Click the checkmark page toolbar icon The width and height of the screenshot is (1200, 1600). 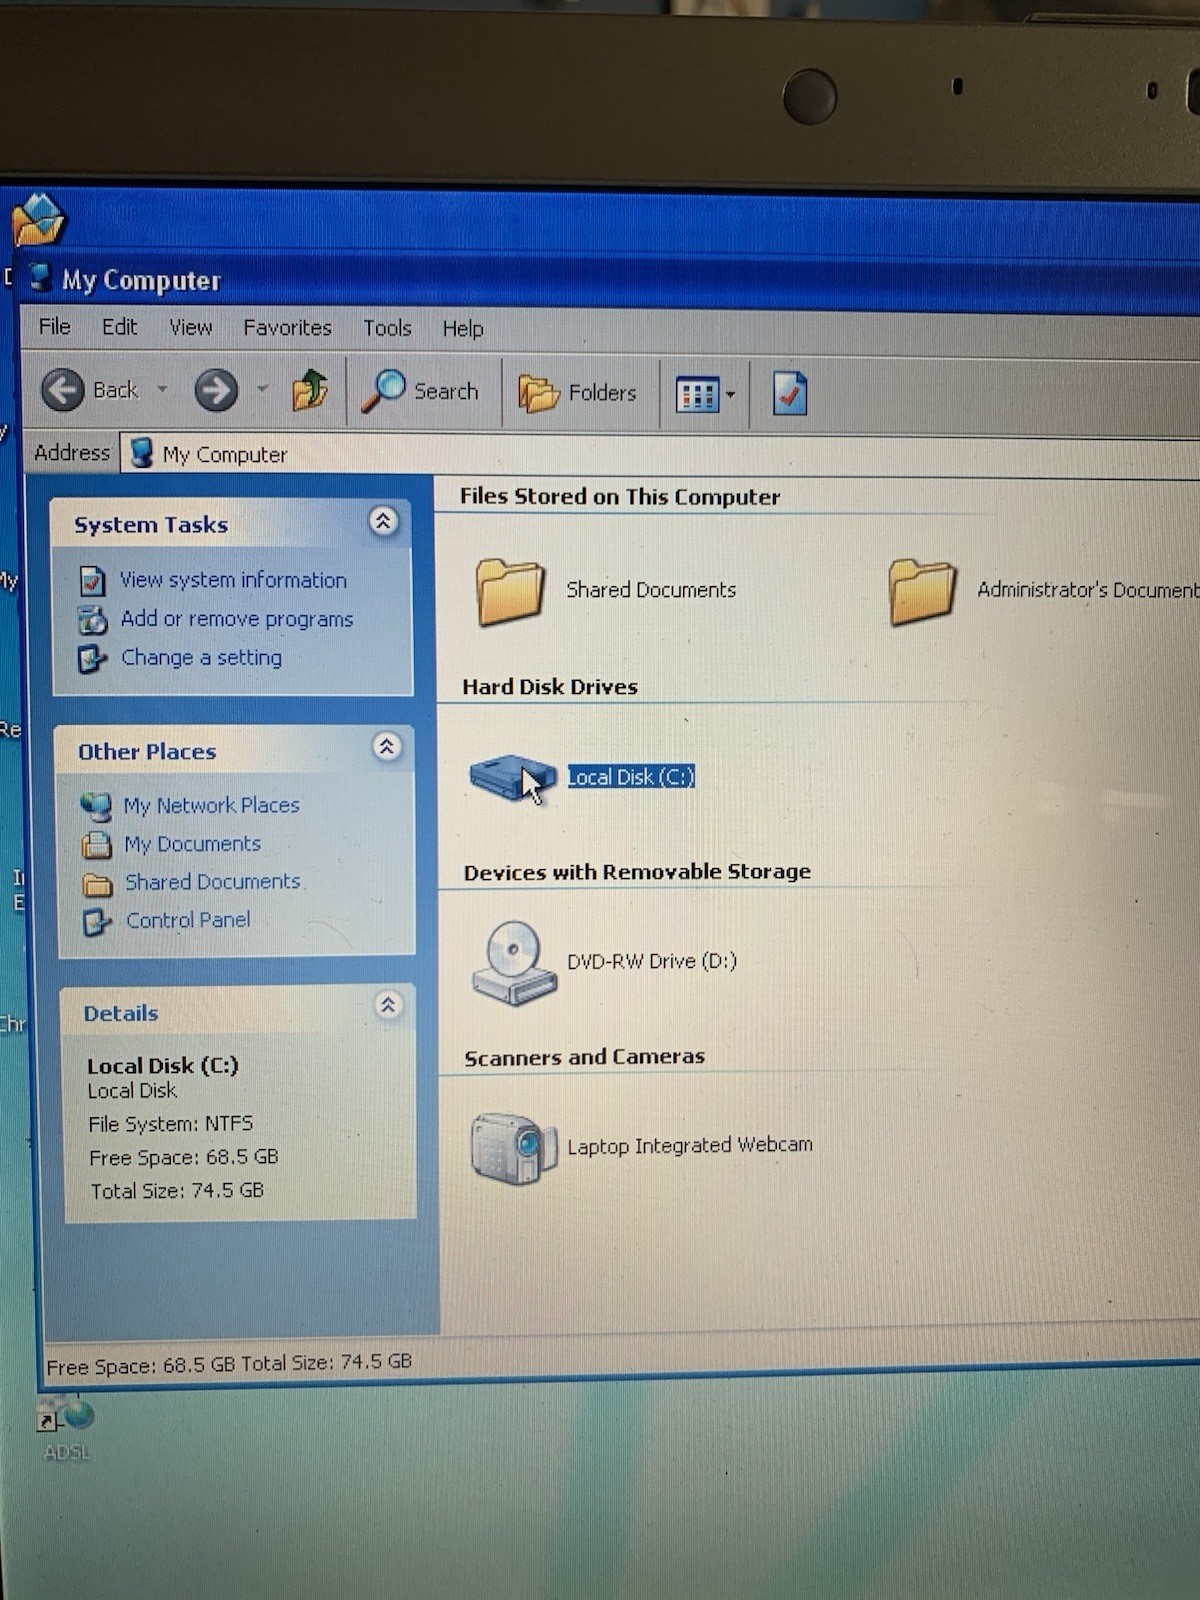[789, 394]
